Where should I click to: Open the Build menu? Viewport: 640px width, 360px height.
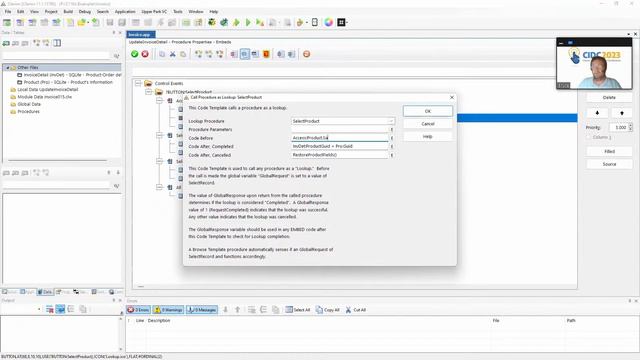click(x=68, y=11)
